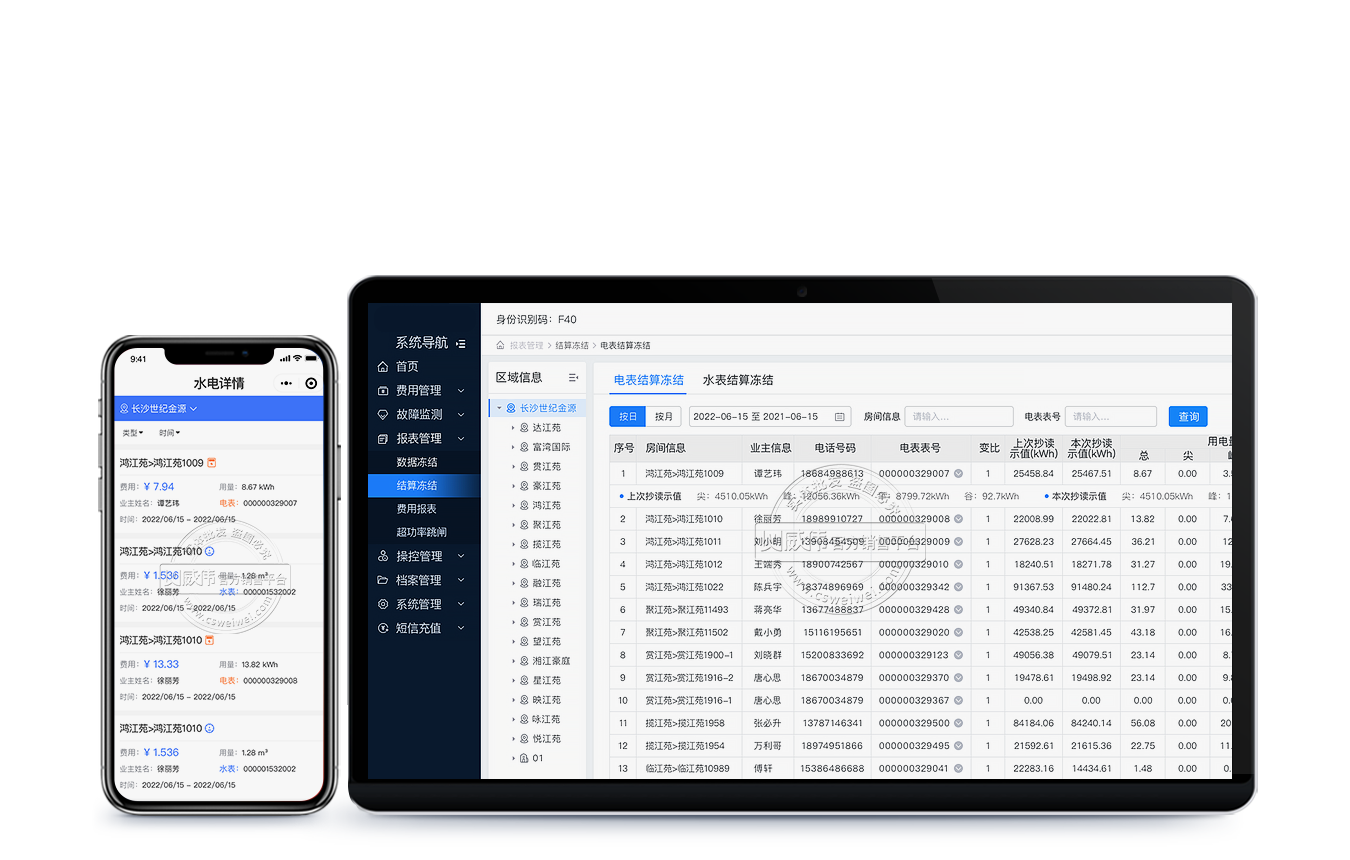Collapse details for meter 000000329007
This screenshot has width=1350, height=860.
(x=958, y=473)
